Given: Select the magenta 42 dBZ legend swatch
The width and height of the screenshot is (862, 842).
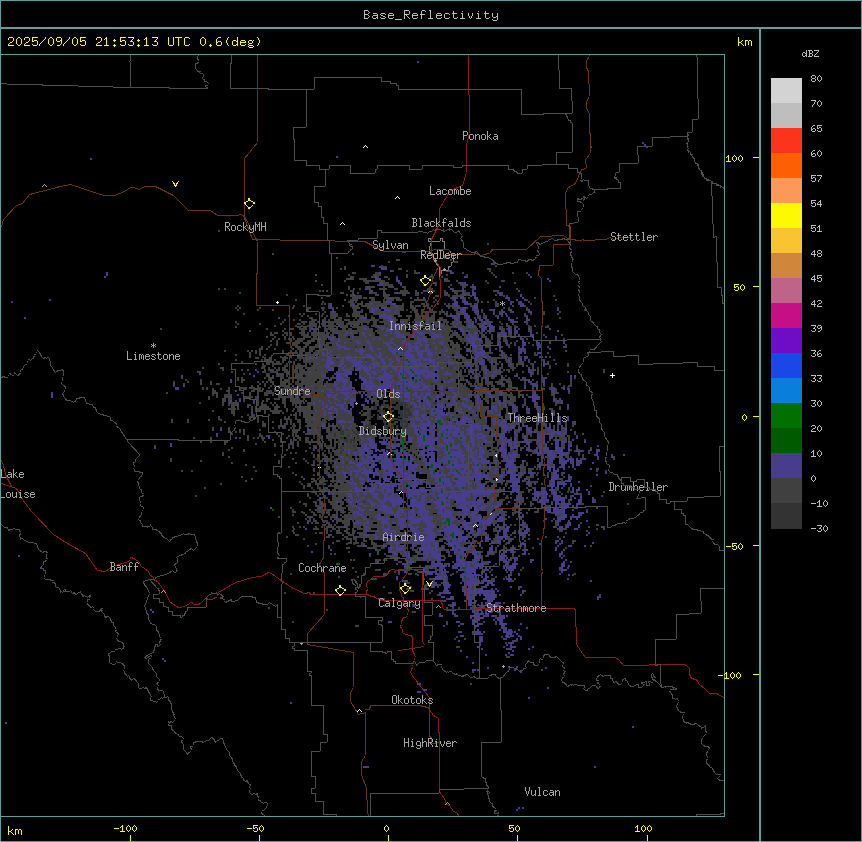Looking at the screenshot, I should pyautogui.click(x=786, y=315).
